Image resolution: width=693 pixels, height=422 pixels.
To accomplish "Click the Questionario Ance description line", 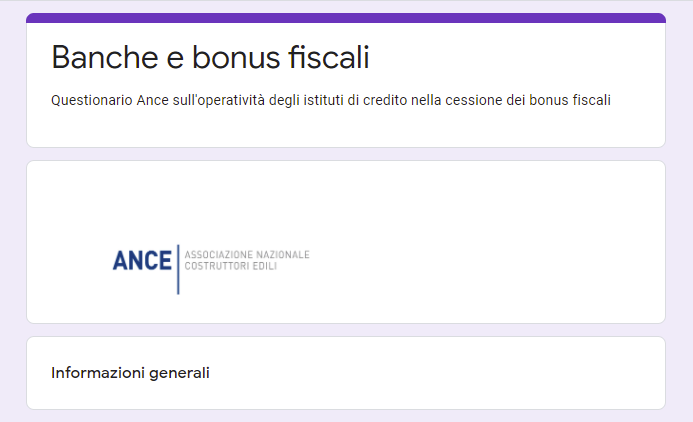I will pyautogui.click(x=331, y=100).
